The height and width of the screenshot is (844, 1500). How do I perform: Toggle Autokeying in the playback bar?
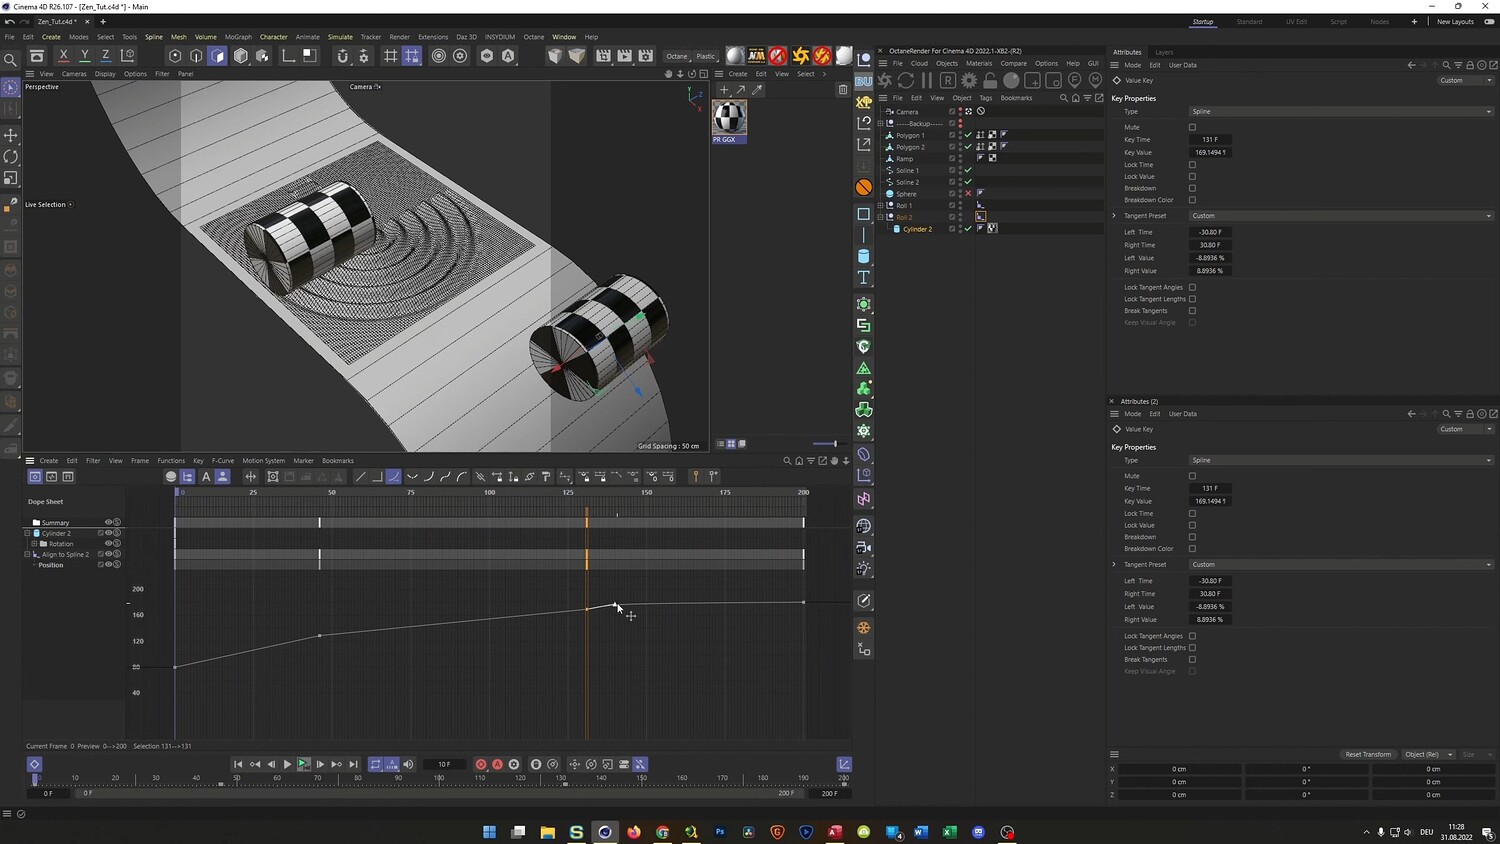click(497, 764)
